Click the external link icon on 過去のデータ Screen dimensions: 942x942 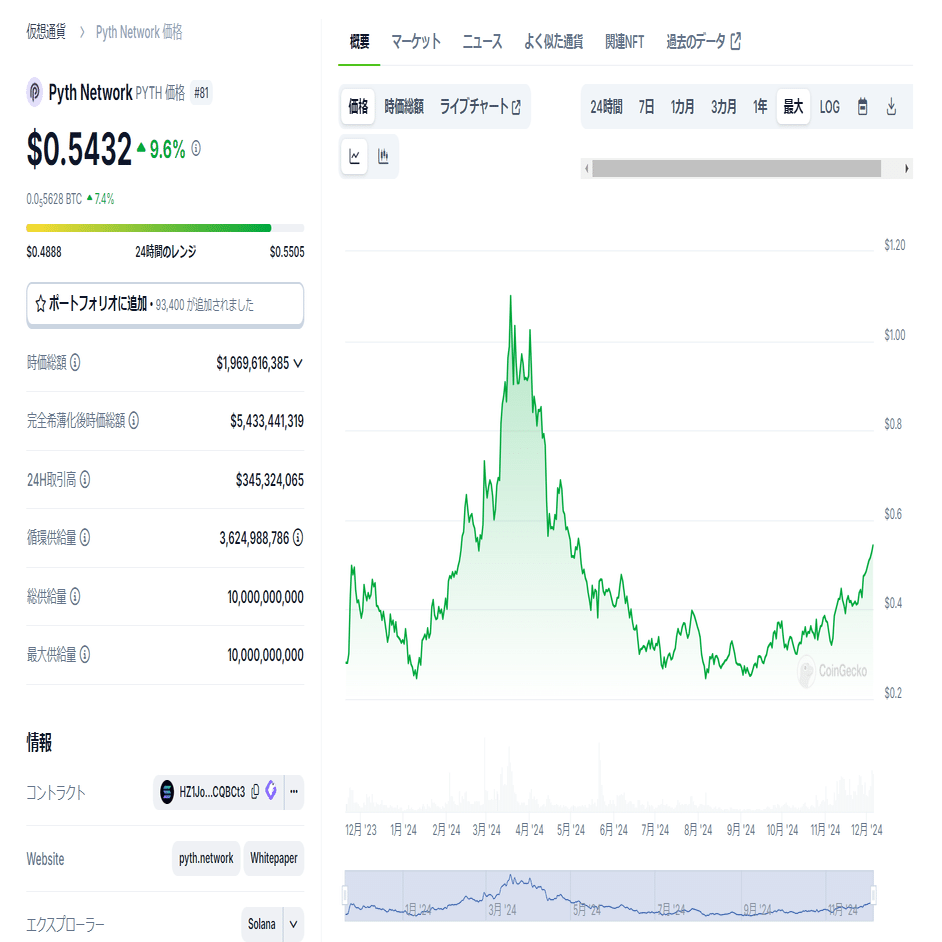735,41
